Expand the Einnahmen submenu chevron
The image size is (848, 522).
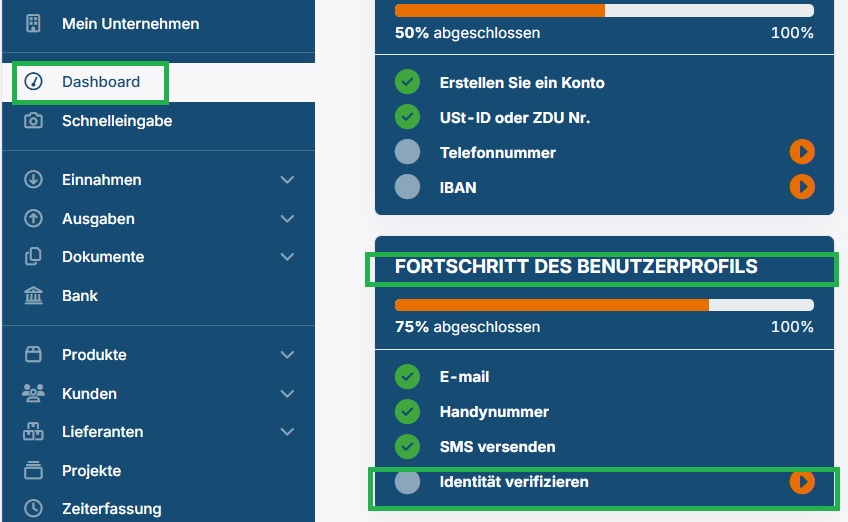(288, 180)
